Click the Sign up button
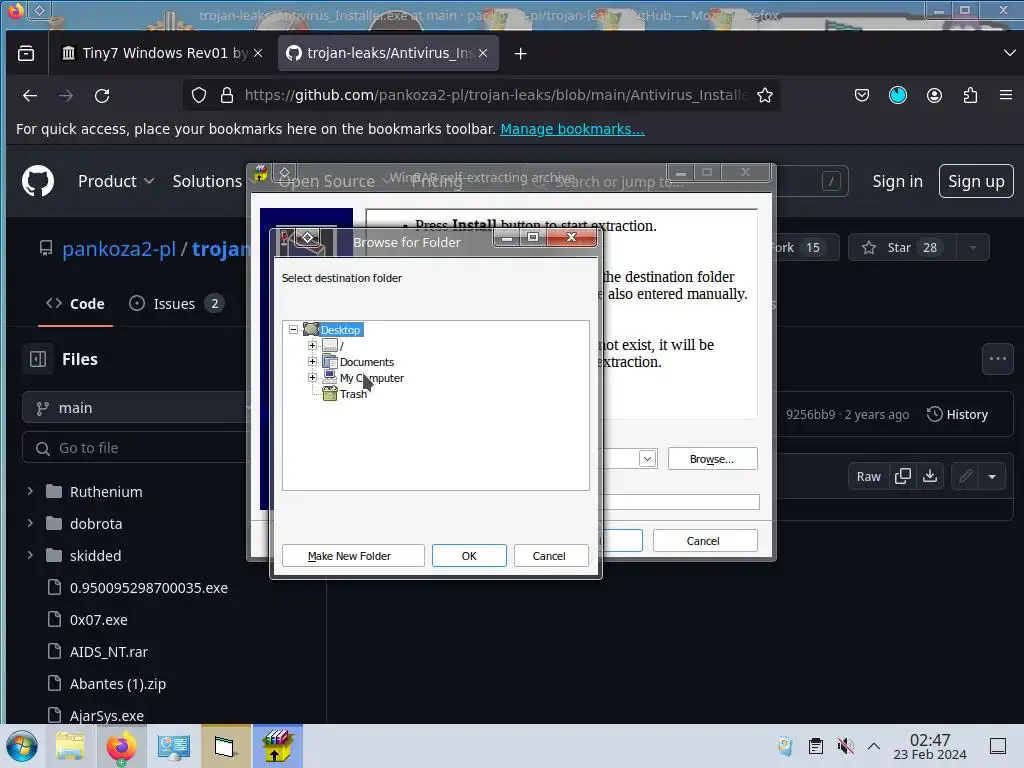This screenshot has height=768, width=1024. click(x=976, y=181)
